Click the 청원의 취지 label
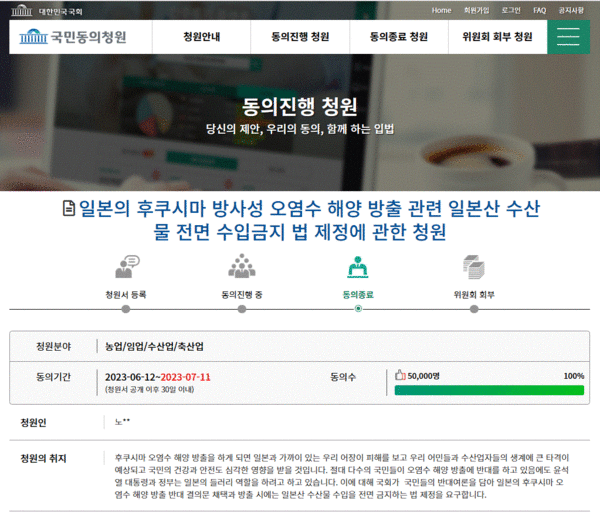 (43, 458)
